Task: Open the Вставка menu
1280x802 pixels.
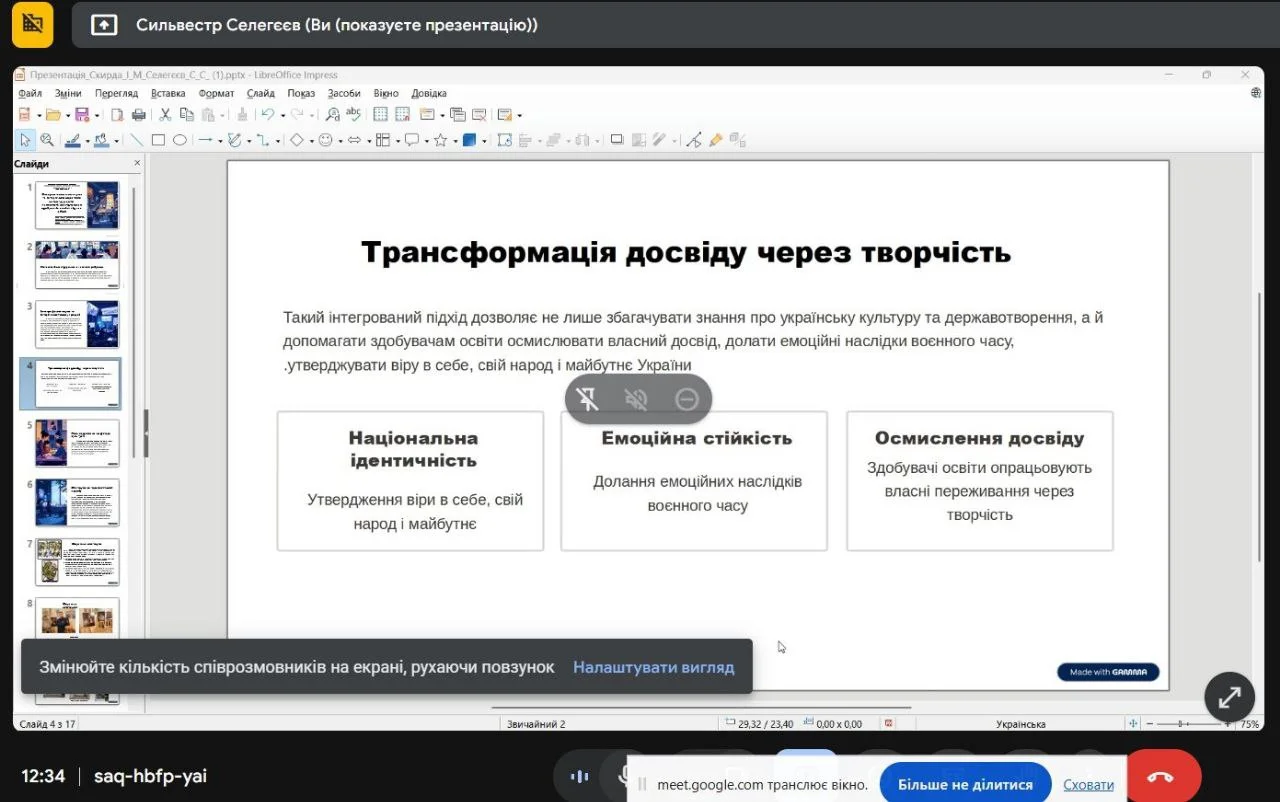Action: click(x=168, y=93)
